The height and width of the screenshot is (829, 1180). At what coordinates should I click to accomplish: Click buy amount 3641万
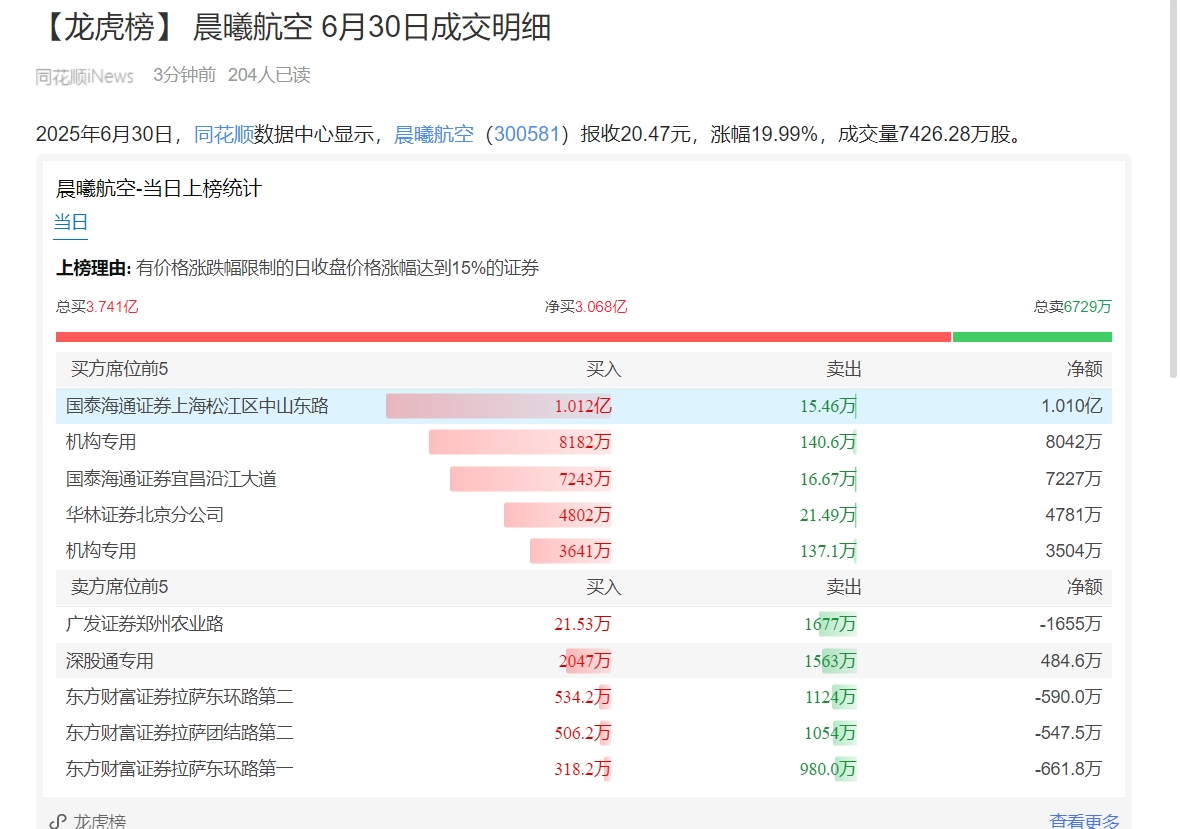coord(585,551)
